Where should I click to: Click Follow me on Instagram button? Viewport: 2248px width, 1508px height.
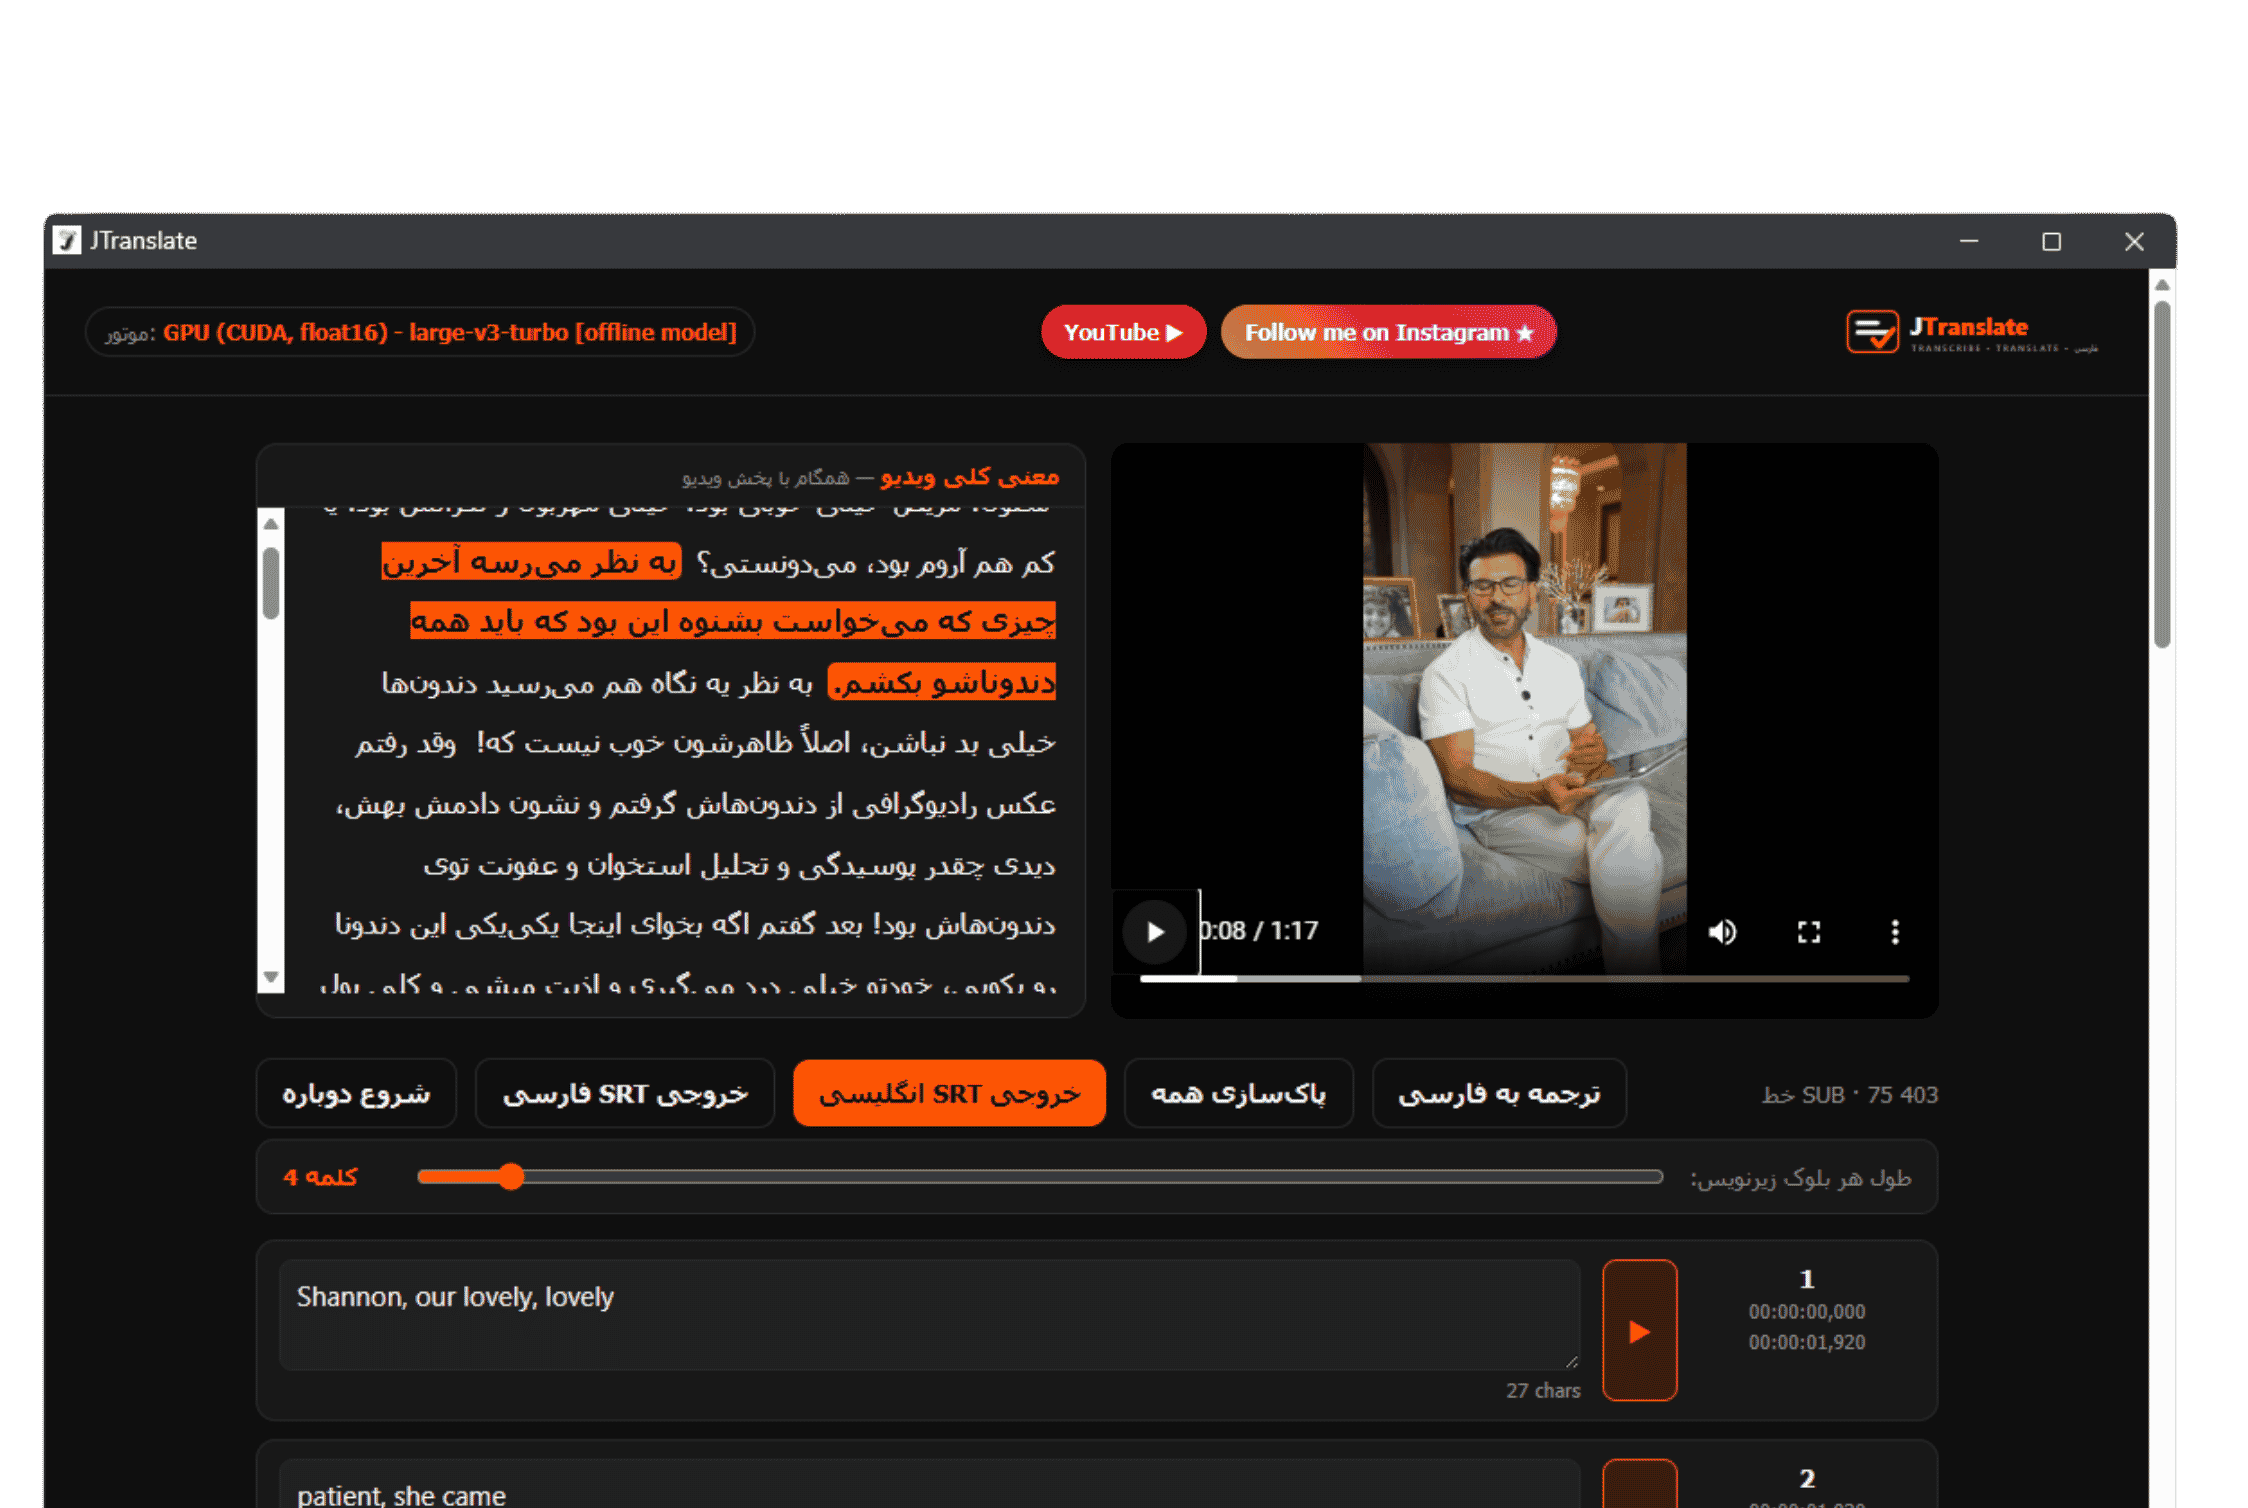(1388, 332)
